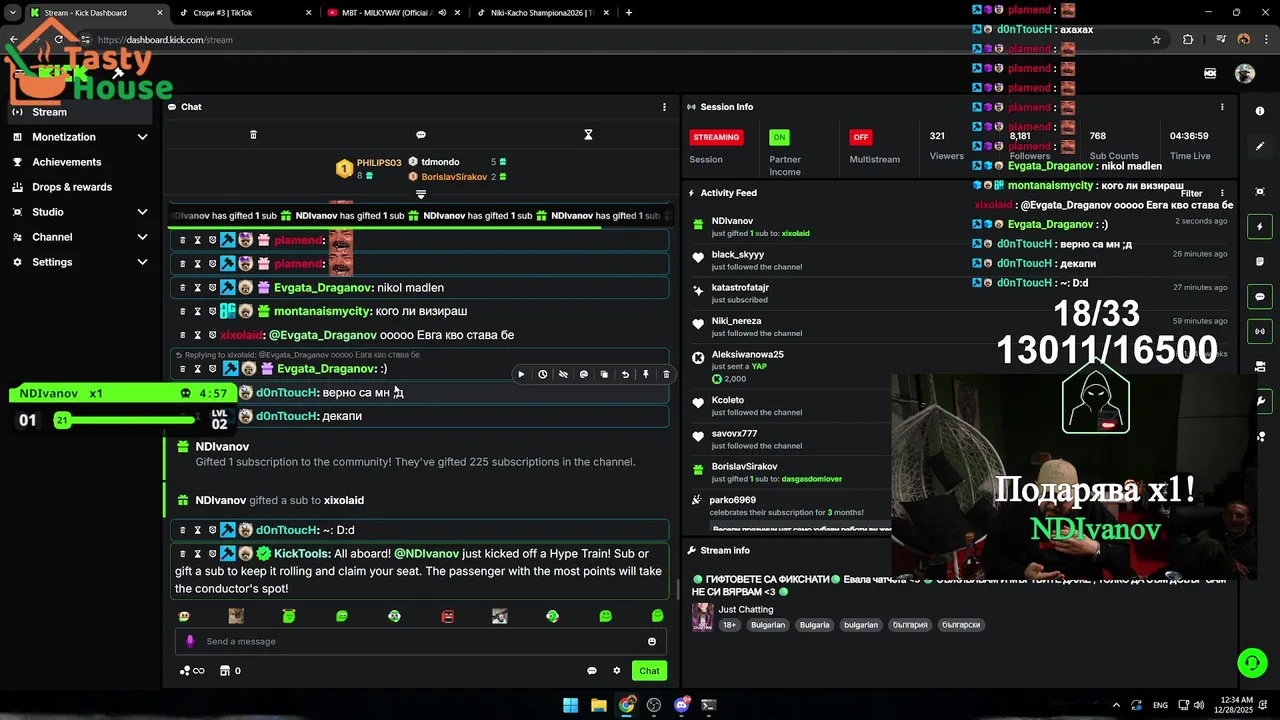The height and width of the screenshot is (720, 1280).
Task: Expand the Monetization sidebar section
Action: tap(142, 137)
